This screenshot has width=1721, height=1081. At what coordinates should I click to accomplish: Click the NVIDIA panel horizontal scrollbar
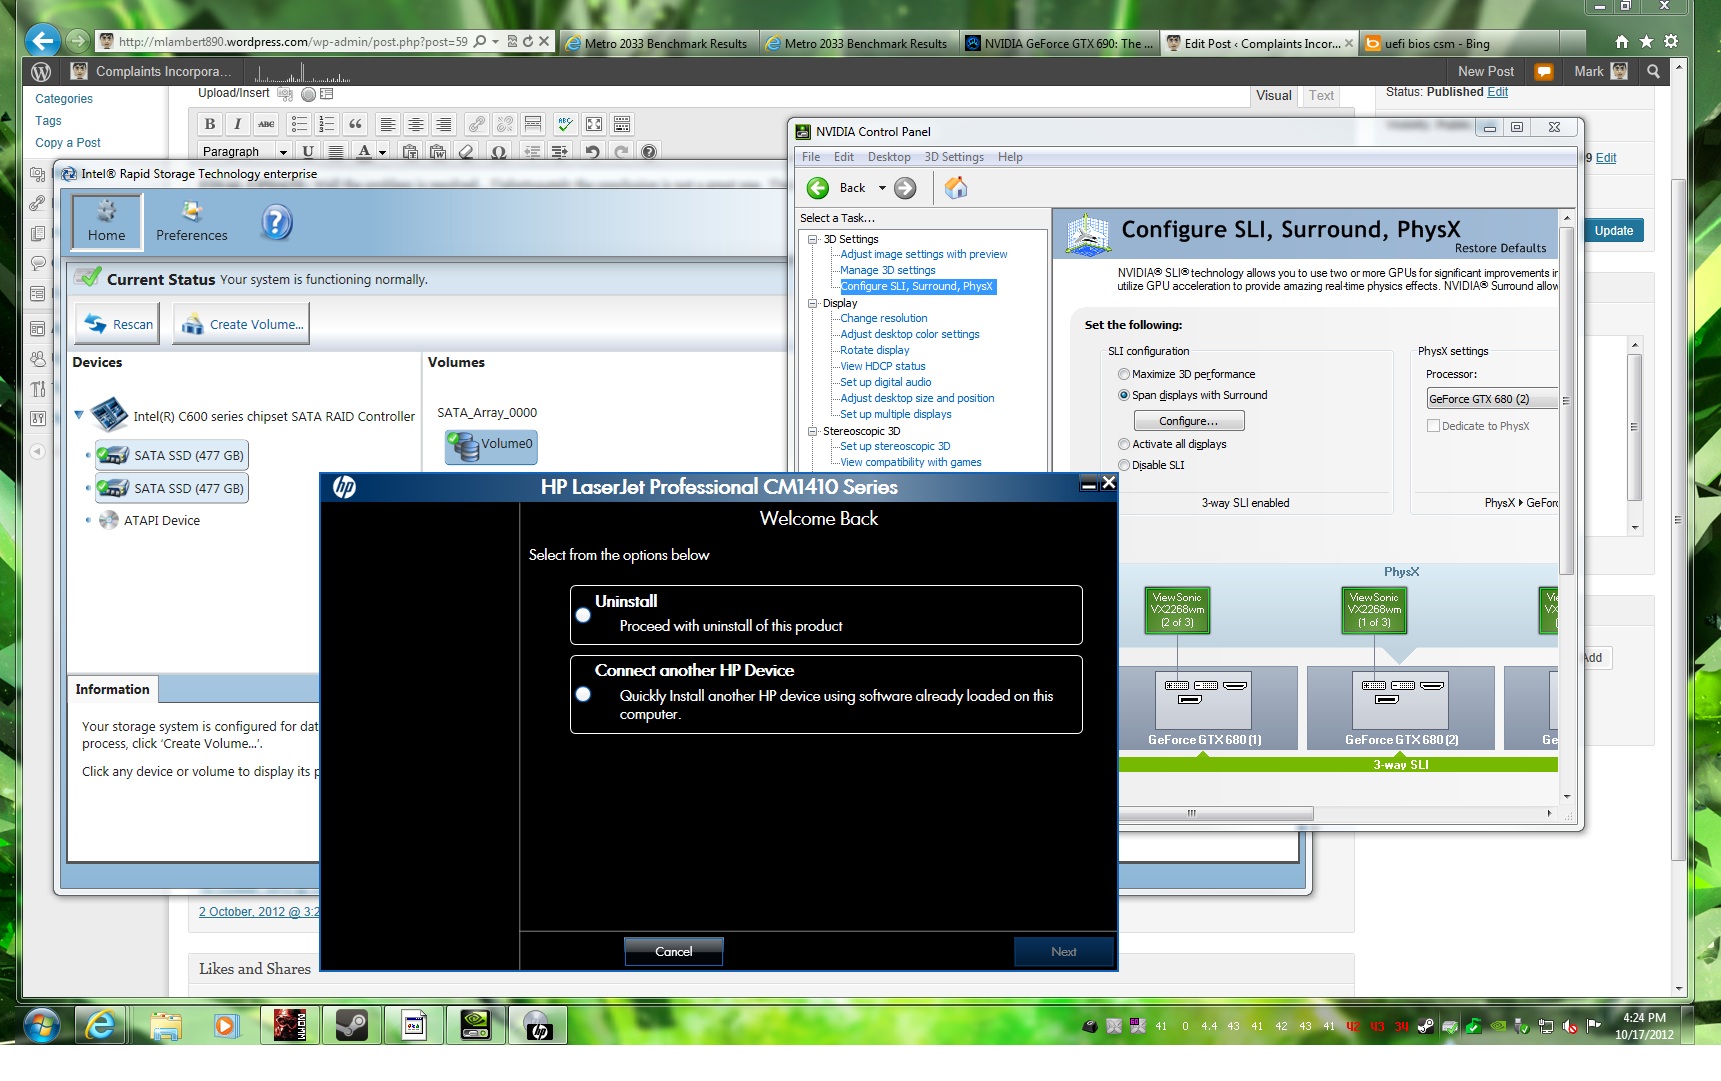[1215, 813]
